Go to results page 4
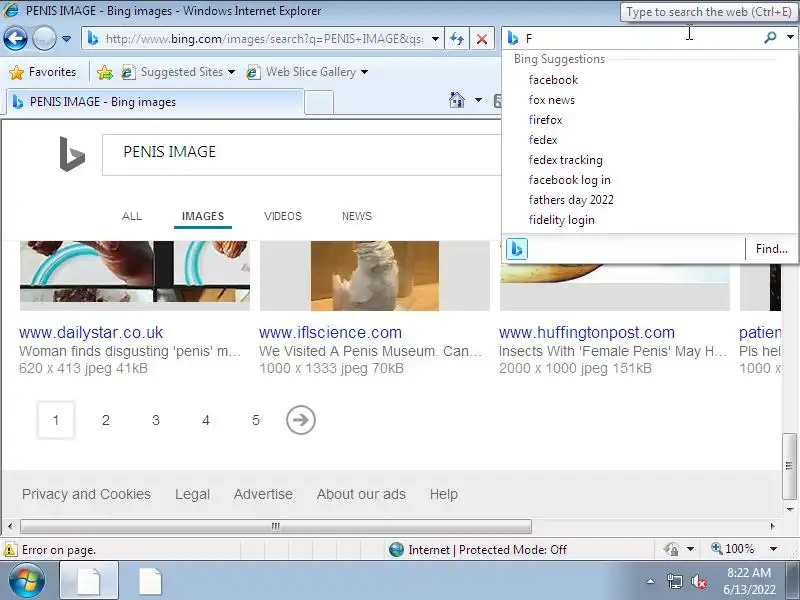The image size is (800, 600). click(206, 420)
